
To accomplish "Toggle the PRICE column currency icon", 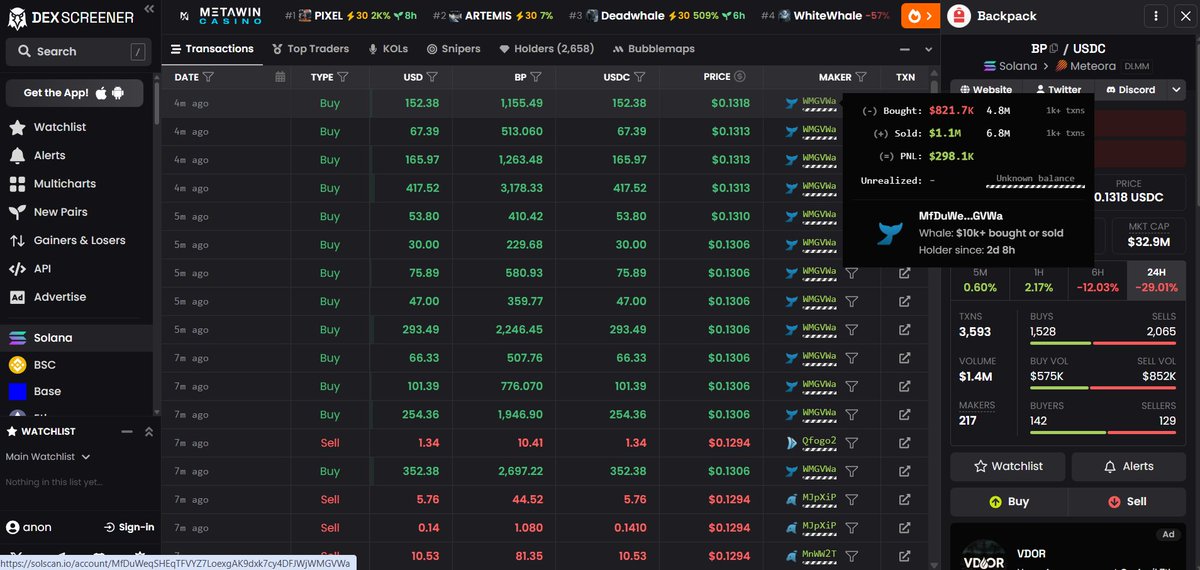I will tap(739, 76).
